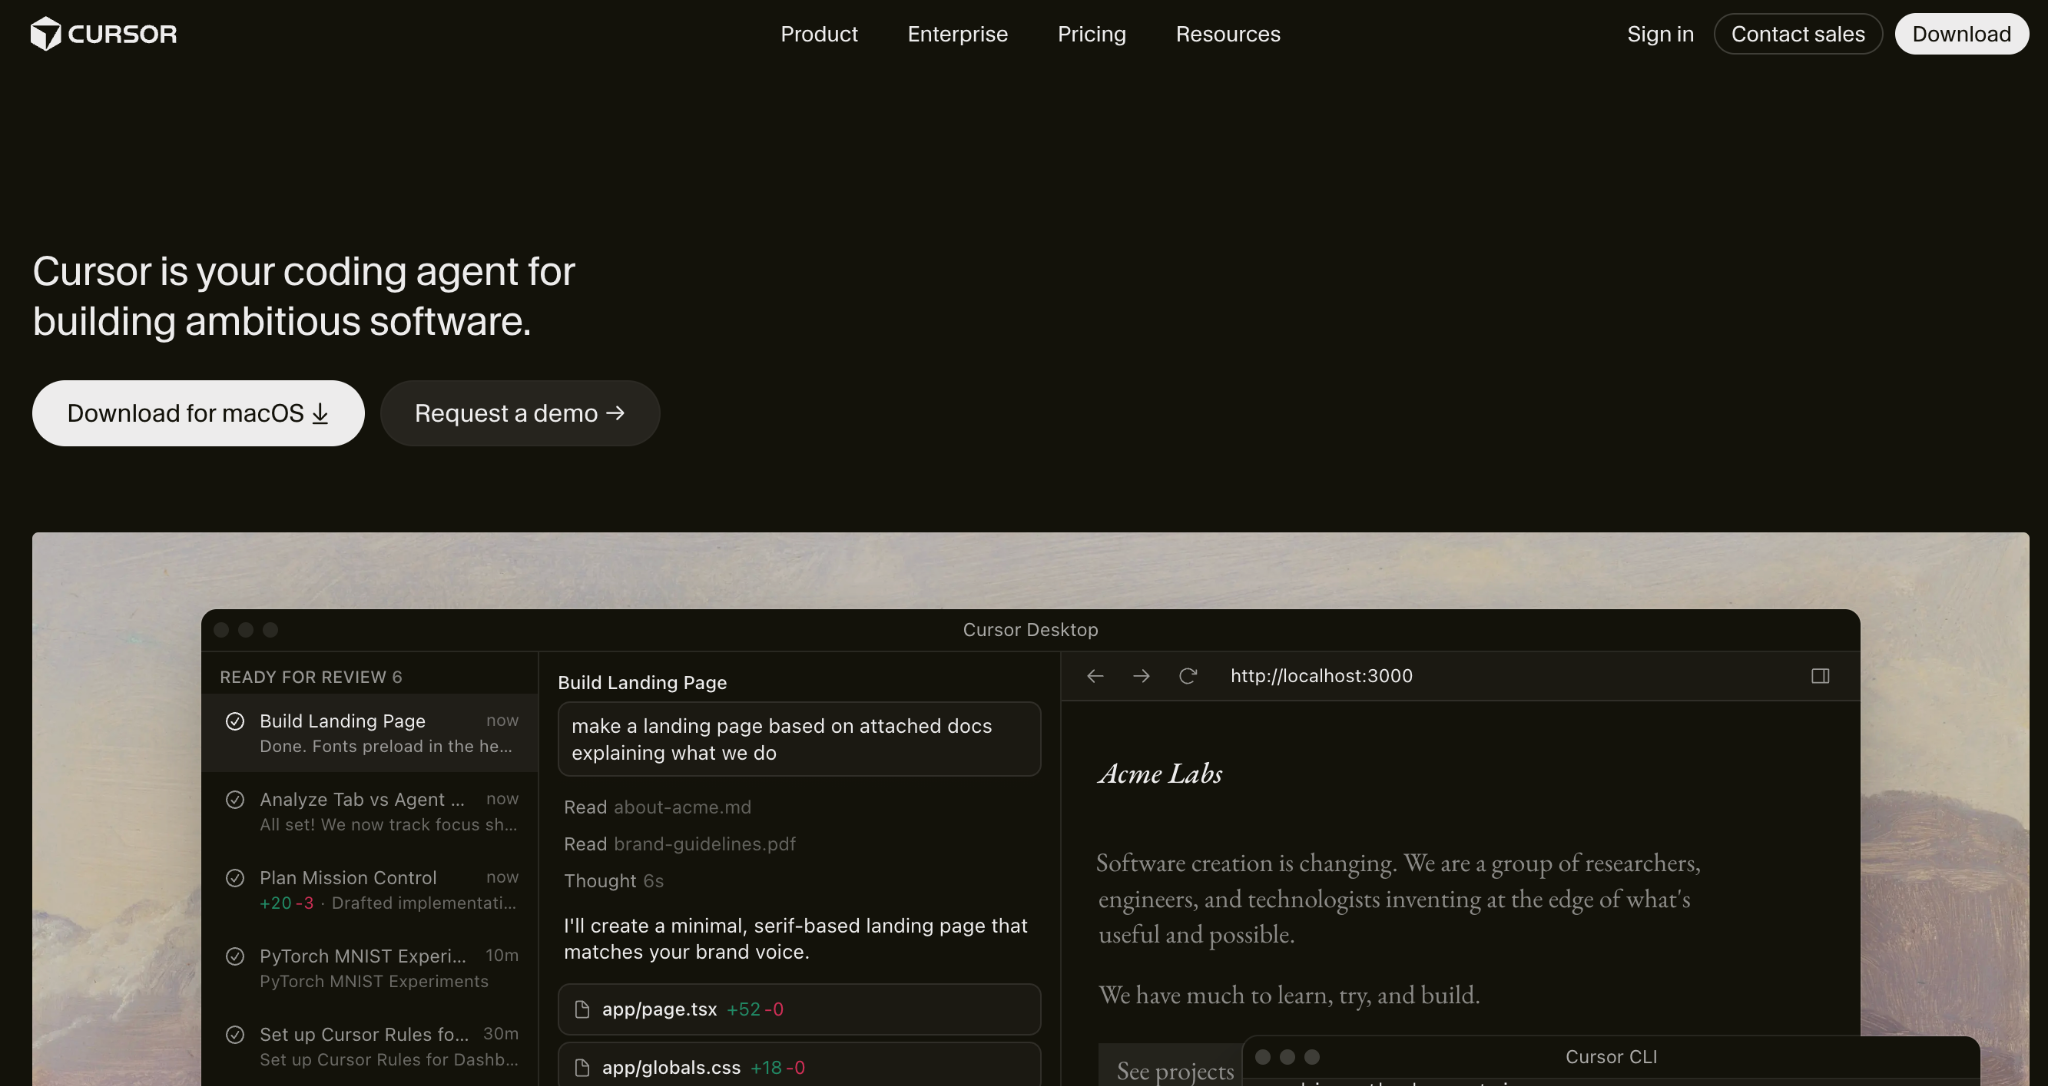This screenshot has width=2048, height=1086.
Task: Expand the Thought 6s step
Action: pyautogui.click(x=613, y=881)
